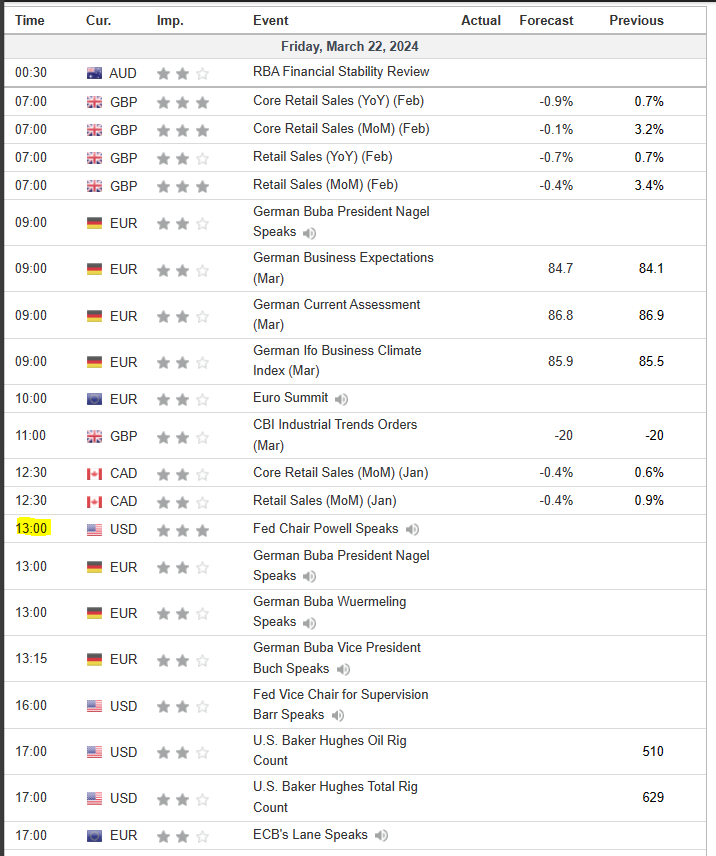716x856 pixels.
Task: Click speaker icon beside Fed Chair Powell Speaks
Action: pos(412,529)
